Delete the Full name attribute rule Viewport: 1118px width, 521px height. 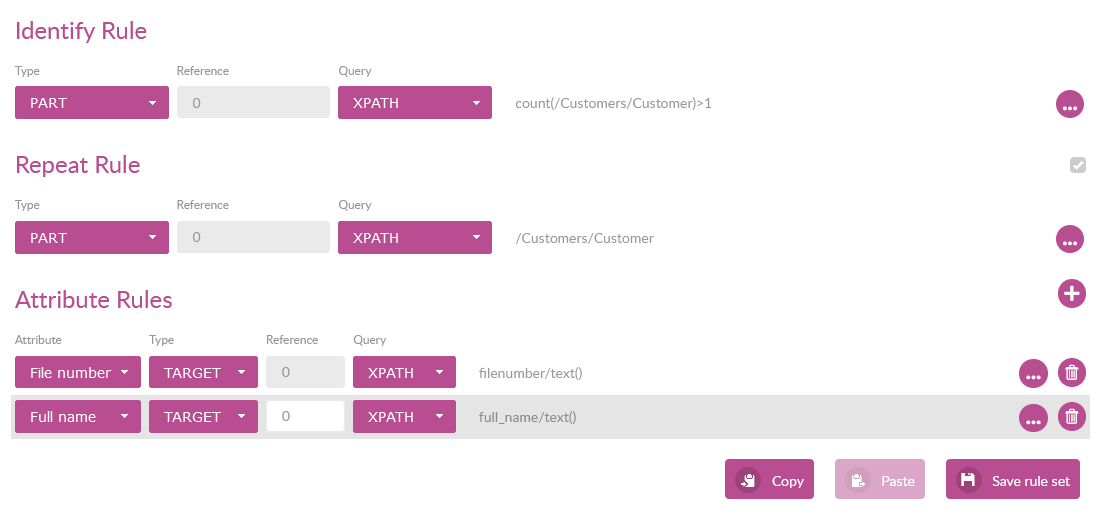(x=1071, y=417)
